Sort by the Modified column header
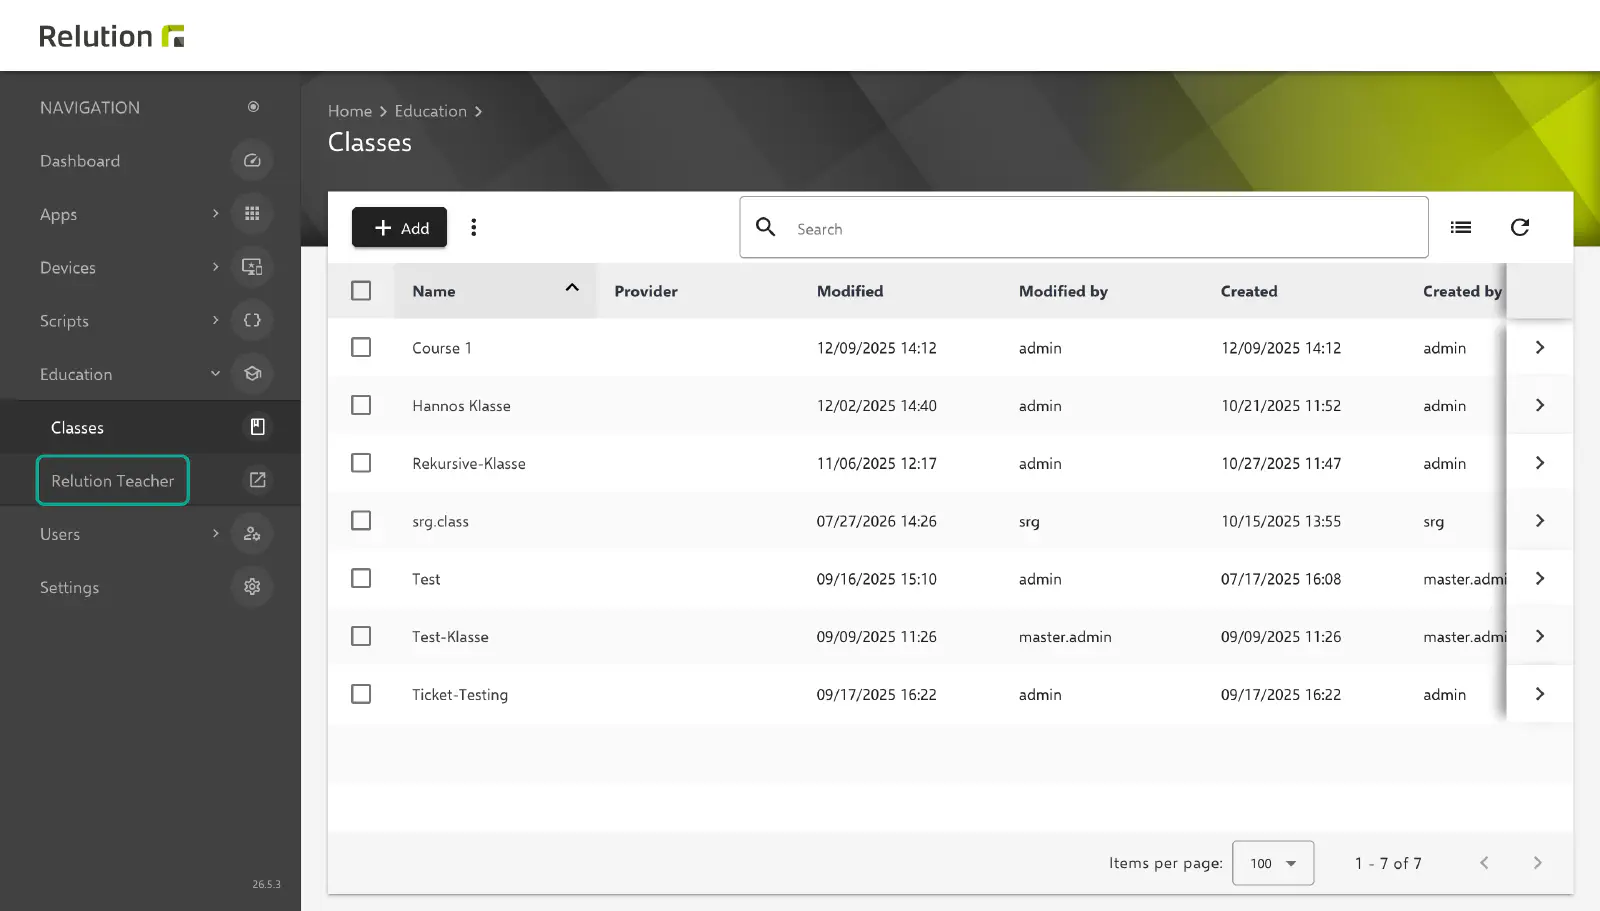This screenshot has height=911, width=1600. (x=850, y=291)
